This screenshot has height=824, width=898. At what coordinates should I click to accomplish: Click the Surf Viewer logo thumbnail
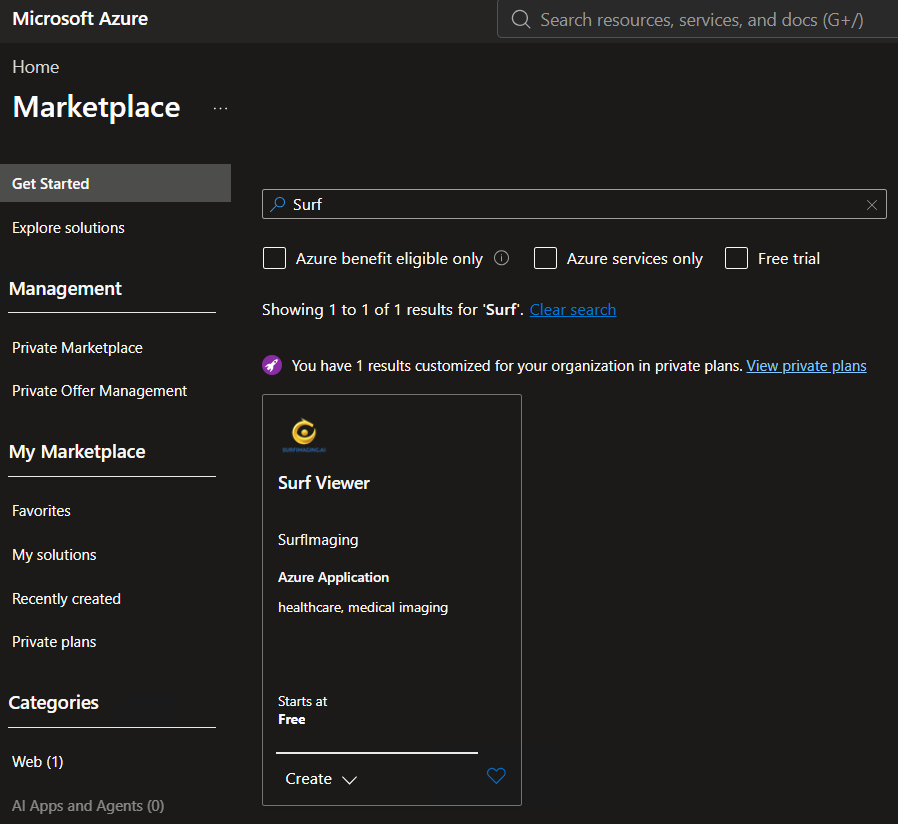(x=304, y=435)
